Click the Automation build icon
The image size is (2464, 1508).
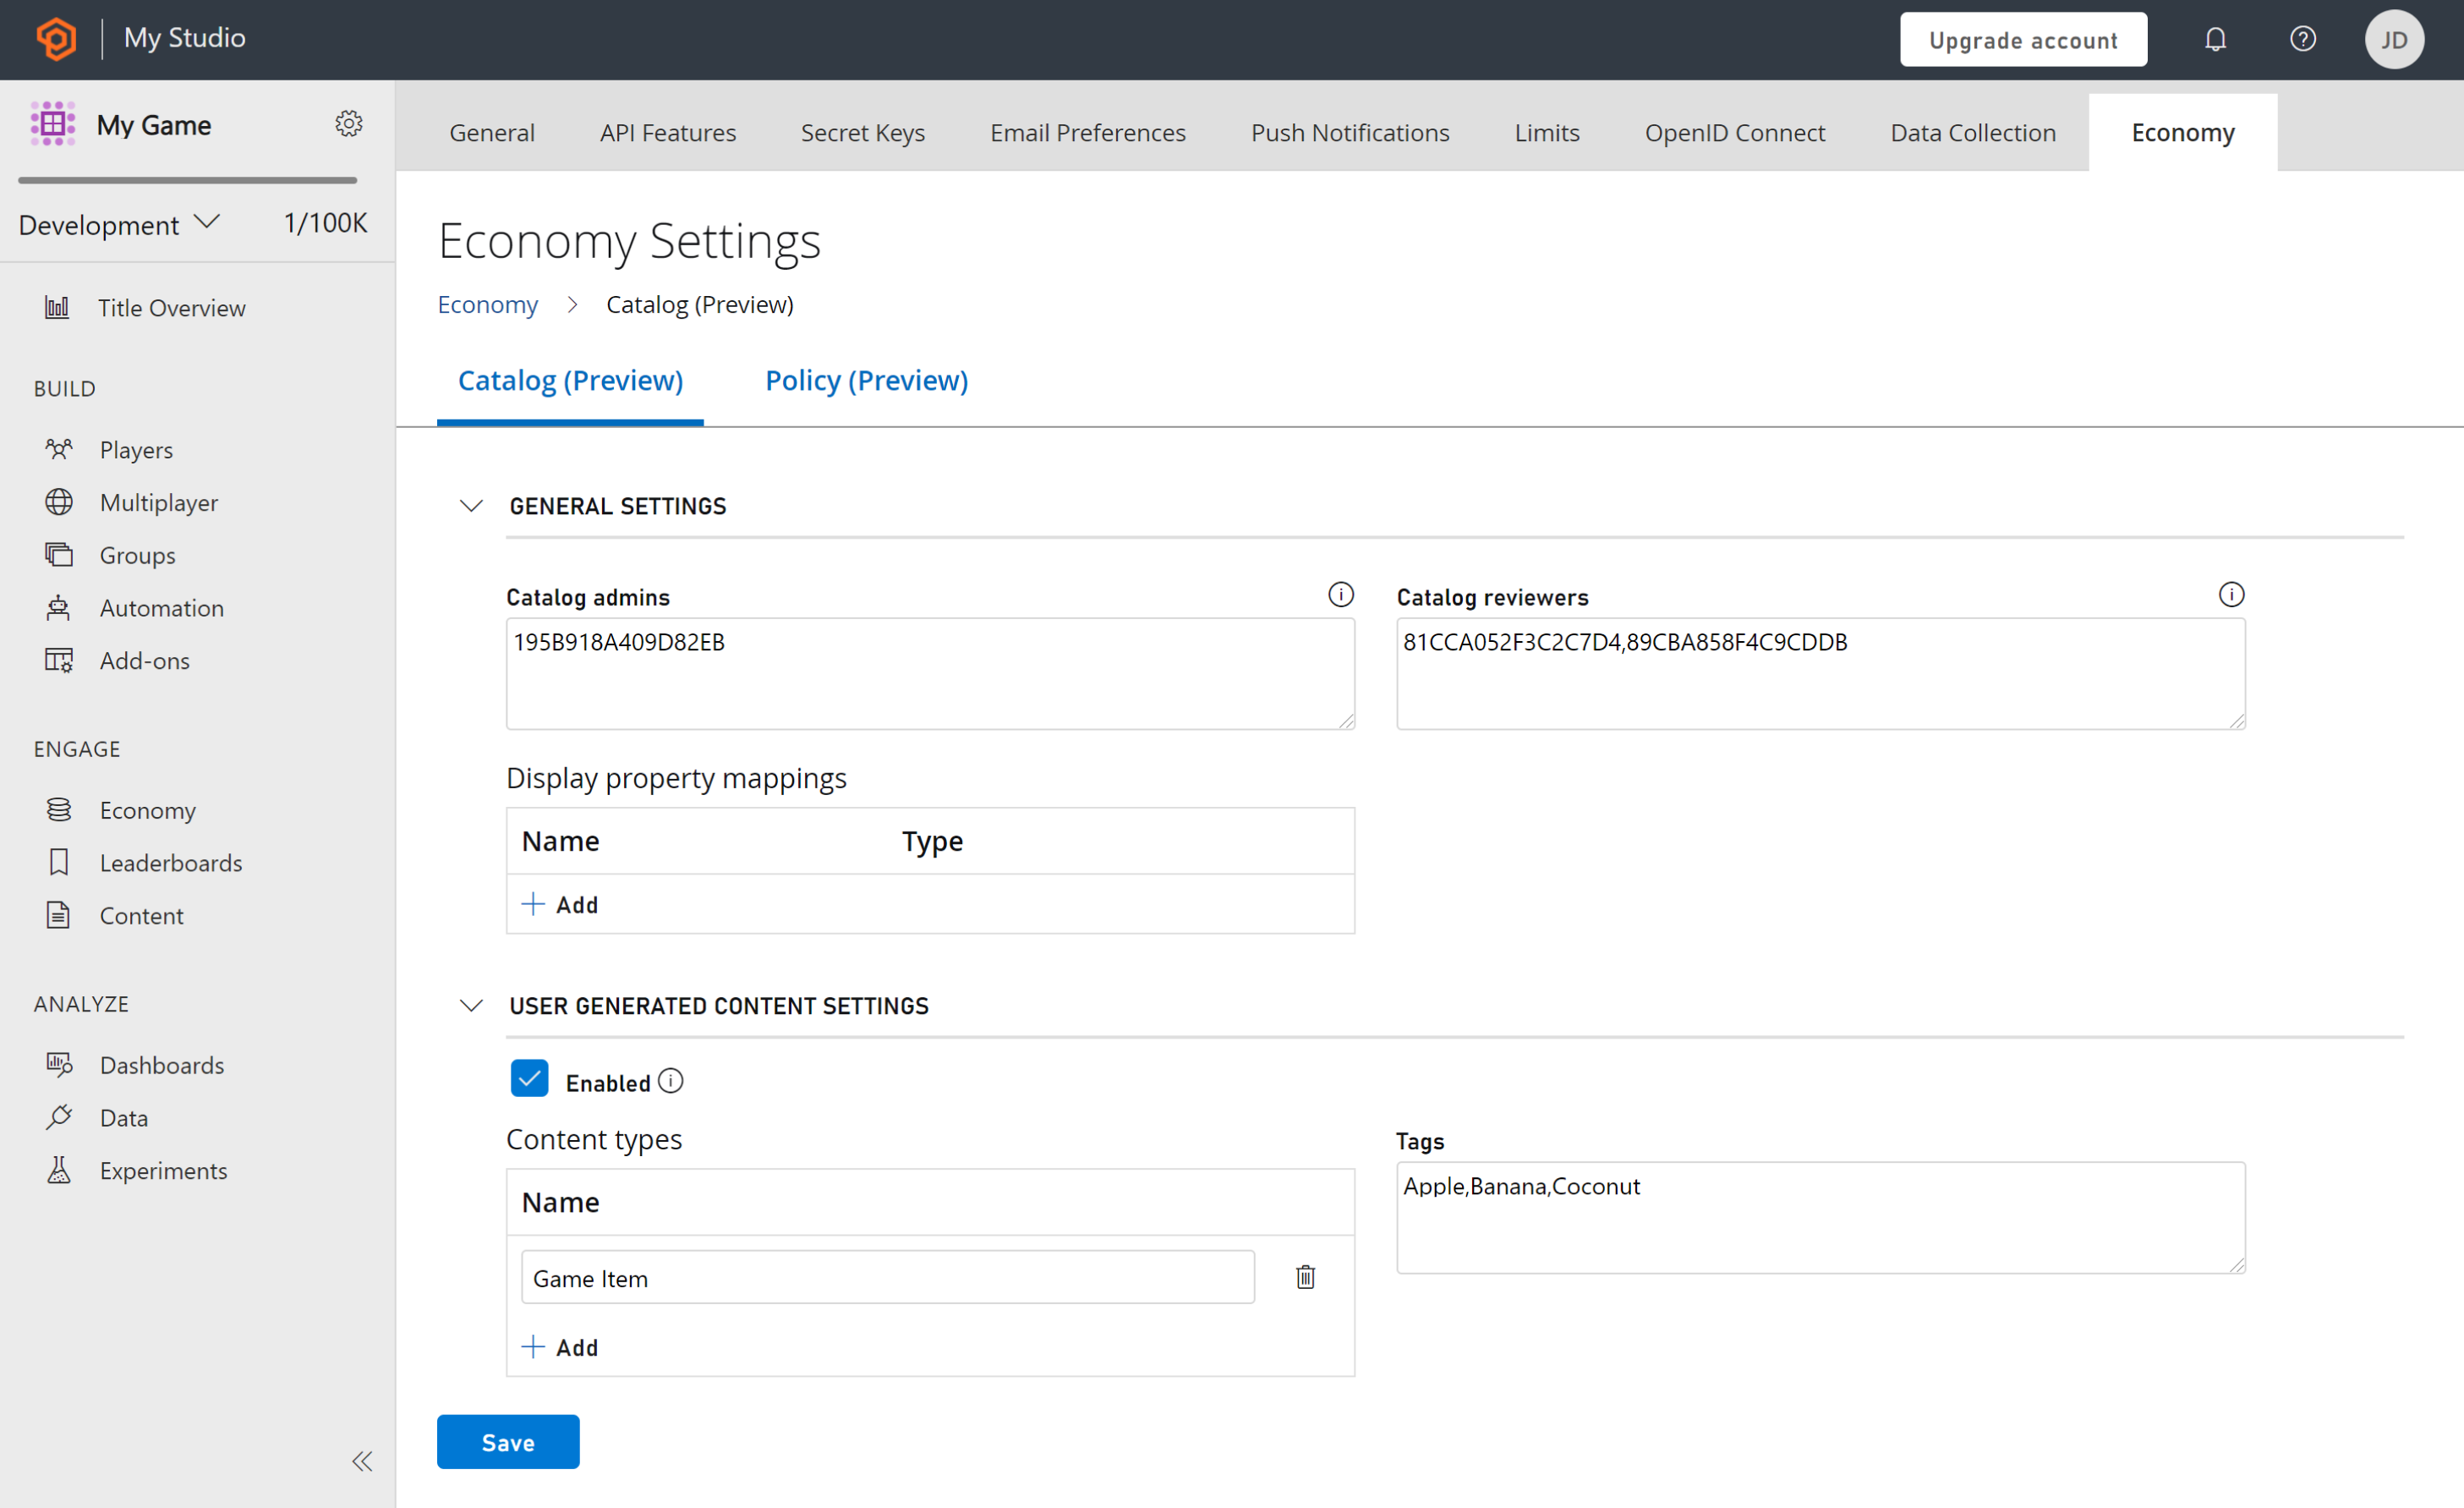(60, 607)
